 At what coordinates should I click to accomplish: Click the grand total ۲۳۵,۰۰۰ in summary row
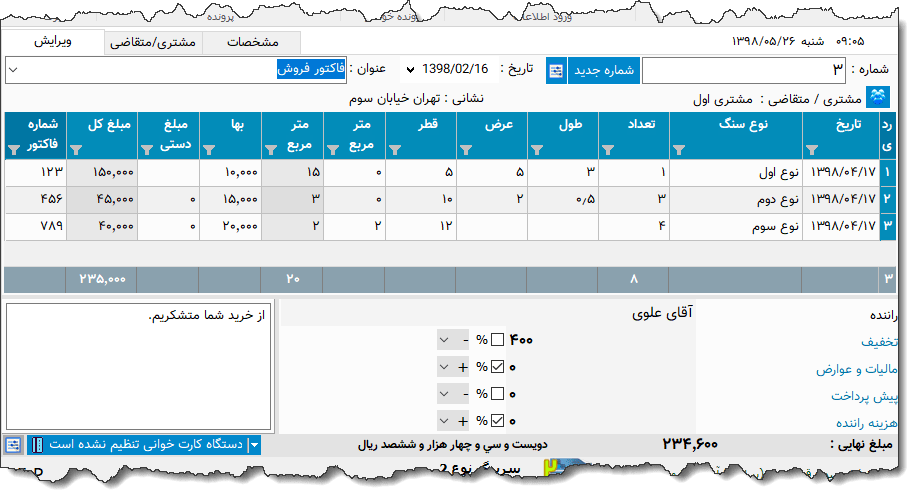[102, 279]
